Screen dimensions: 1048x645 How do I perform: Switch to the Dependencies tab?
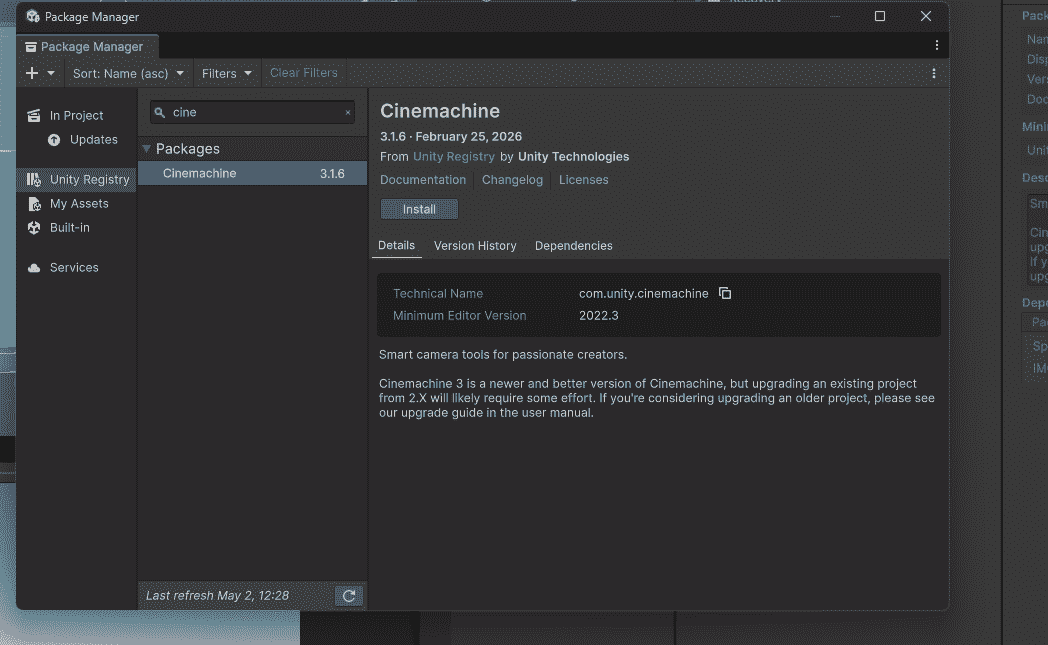tap(573, 246)
